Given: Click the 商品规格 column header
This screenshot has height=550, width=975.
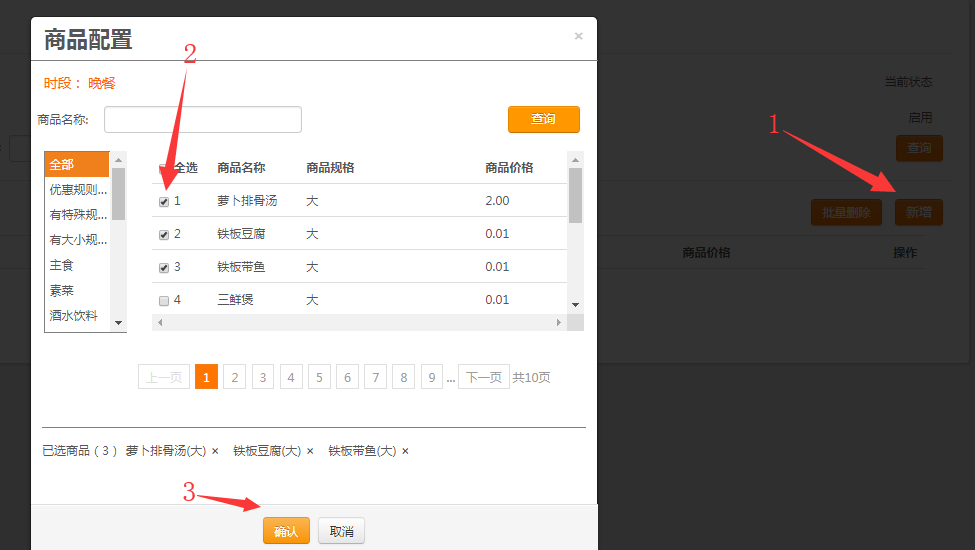Looking at the screenshot, I should 330,168.
